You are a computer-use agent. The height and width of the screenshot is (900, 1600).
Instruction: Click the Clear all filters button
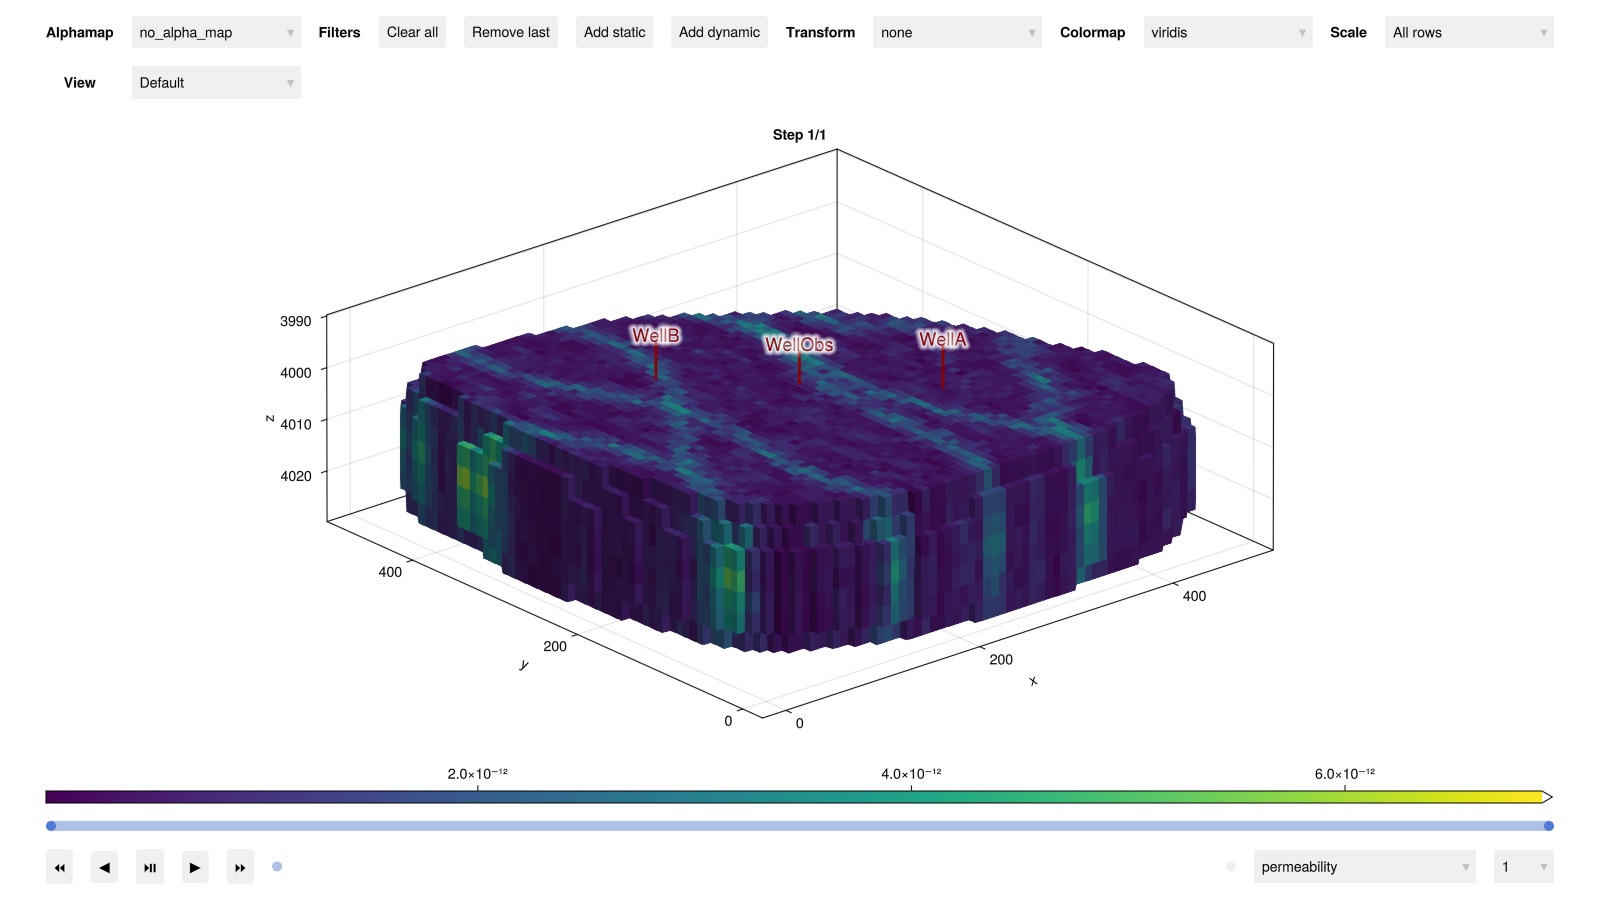tap(412, 32)
